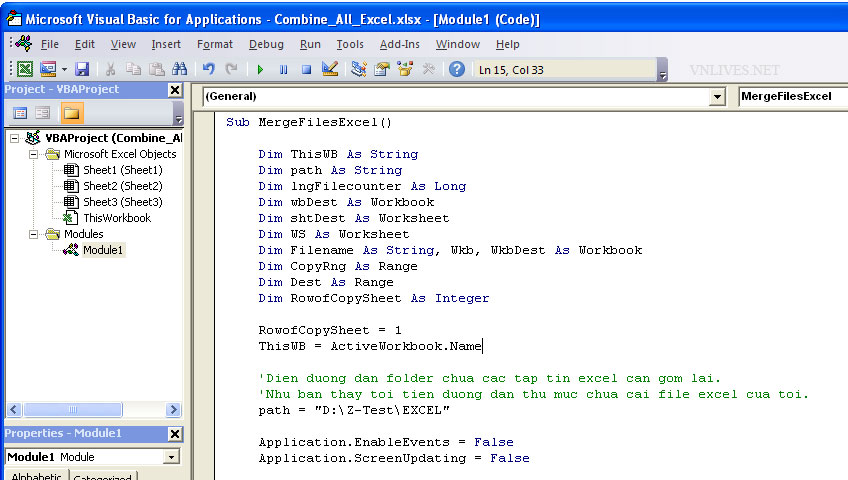Select Sheet1 (Sheet1) in project tree
Image resolution: width=848 pixels, height=480 pixels.
click(x=123, y=170)
